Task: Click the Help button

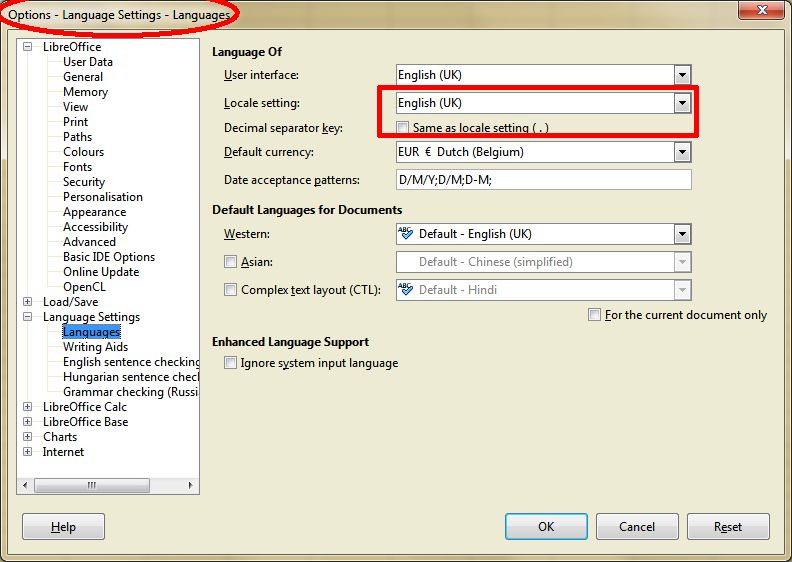Action: coord(63,527)
